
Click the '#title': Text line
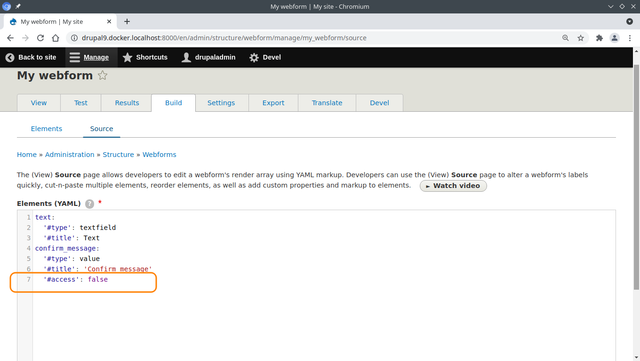pyautogui.click(x=71, y=238)
